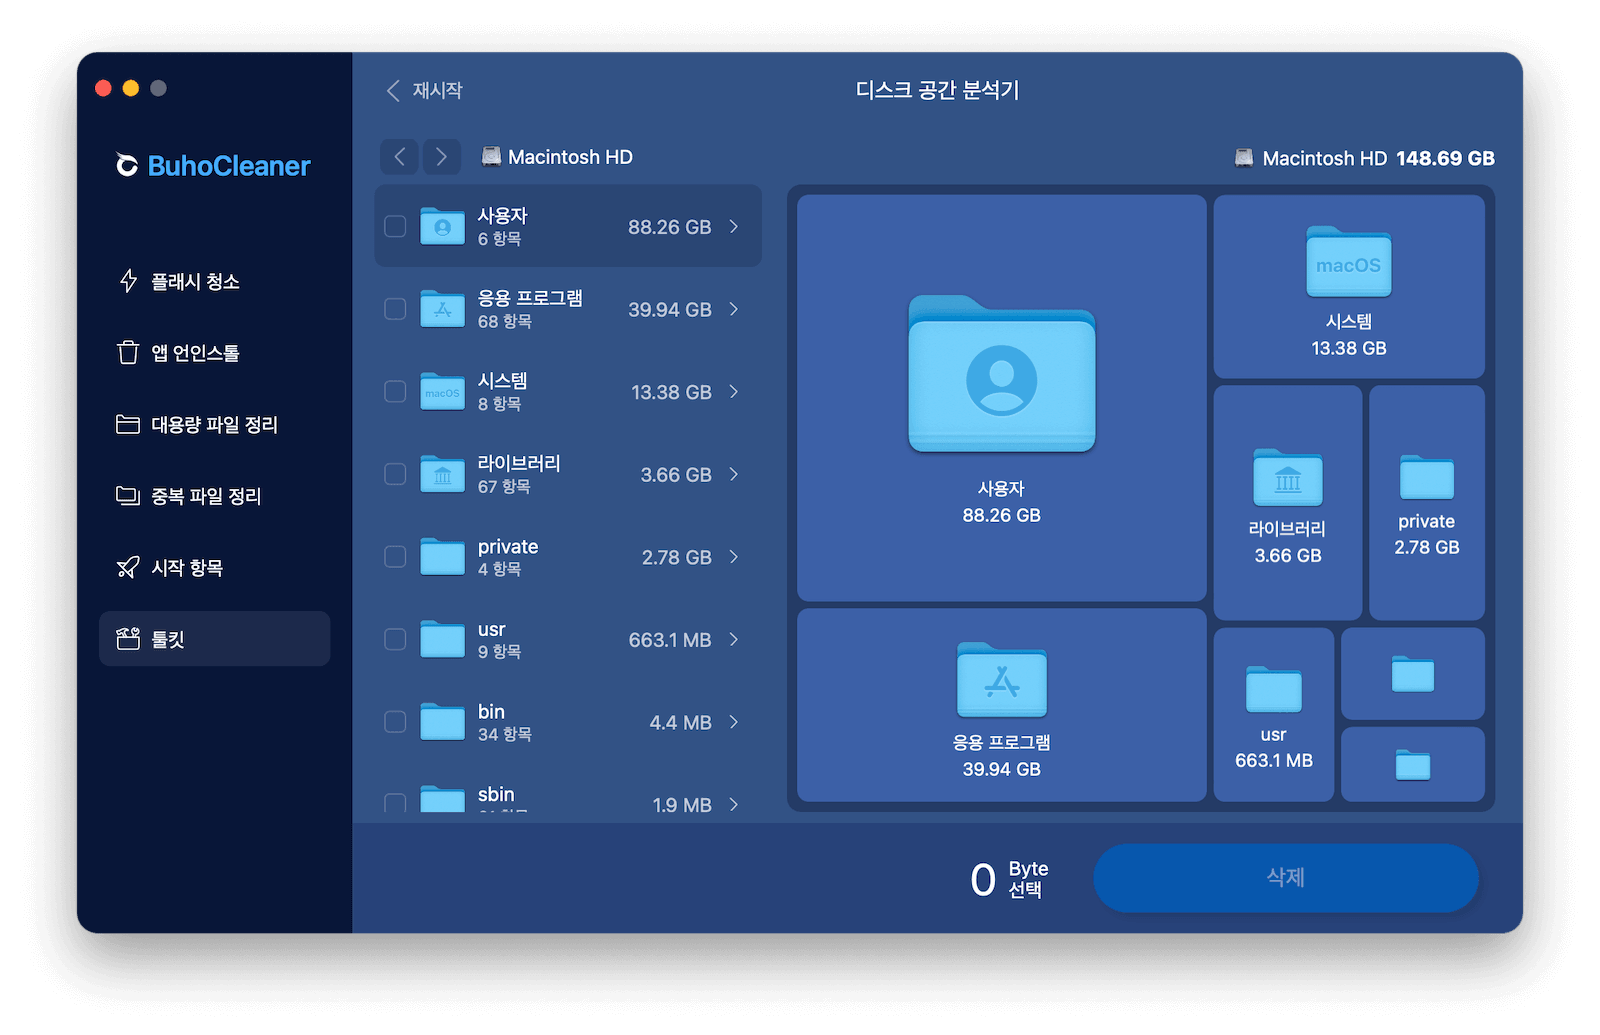Navigate back with left arrow button

tap(399, 156)
